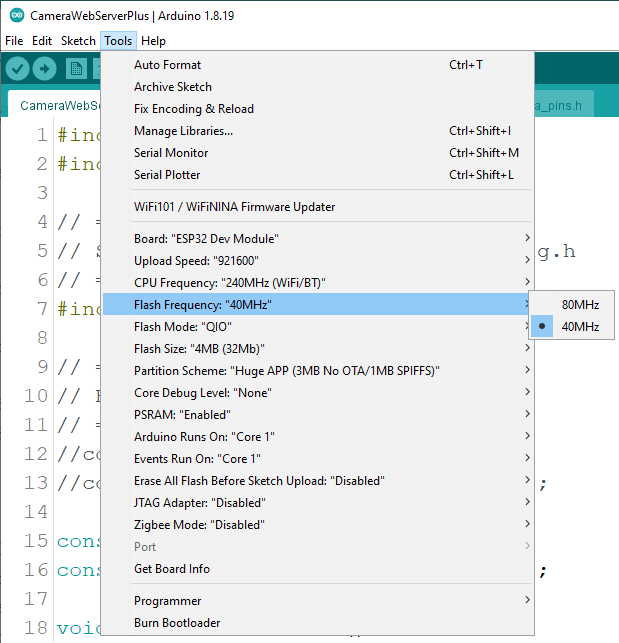Viewport: 619px width, 643px height.
Task: Select Fix Encoding & Reload
Action: click(x=318, y=109)
